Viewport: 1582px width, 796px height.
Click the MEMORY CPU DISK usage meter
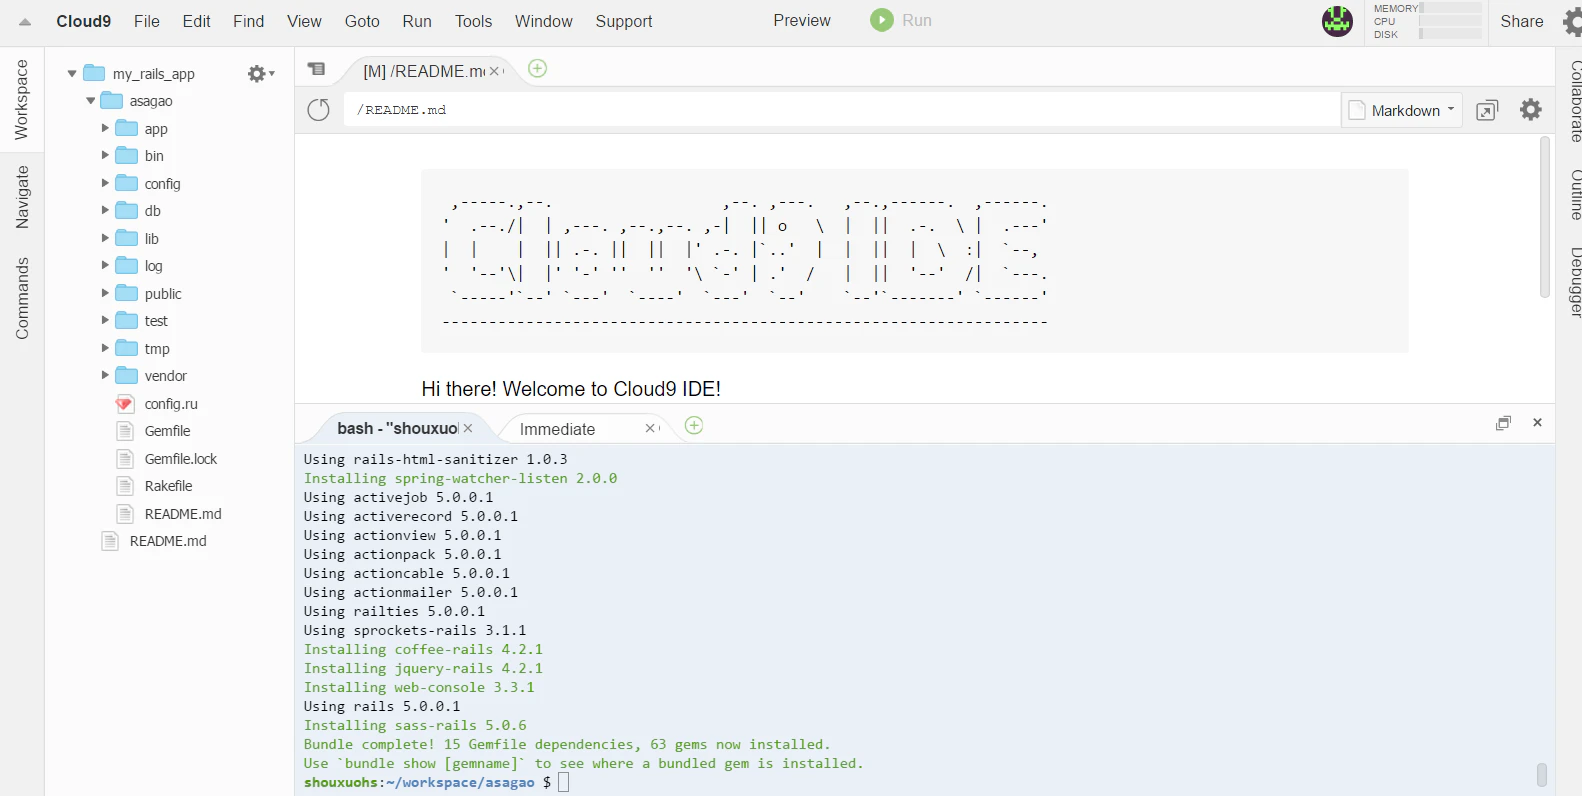tap(1427, 21)
